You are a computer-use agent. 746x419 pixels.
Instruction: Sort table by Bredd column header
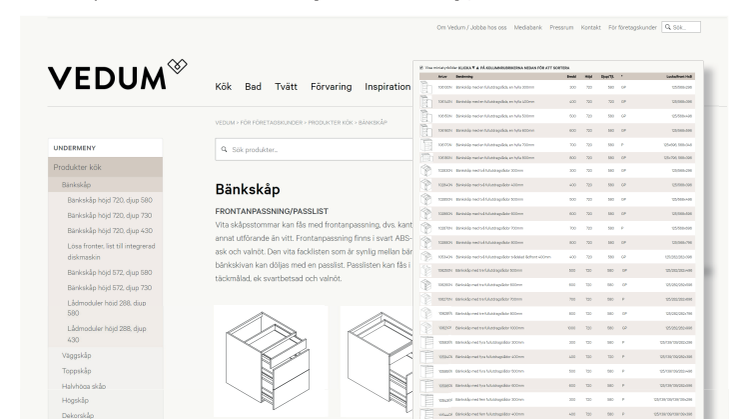click(571, 76)
